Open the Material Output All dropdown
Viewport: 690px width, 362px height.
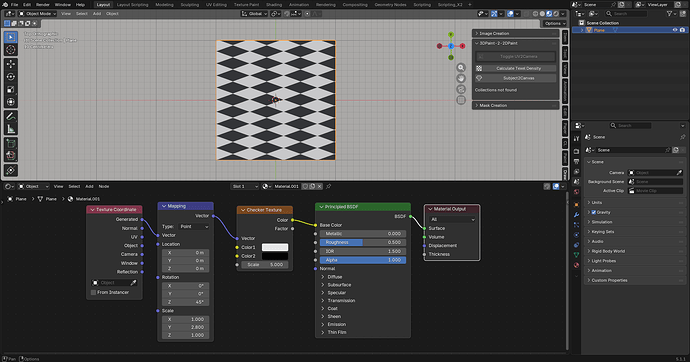coord(452,219)
